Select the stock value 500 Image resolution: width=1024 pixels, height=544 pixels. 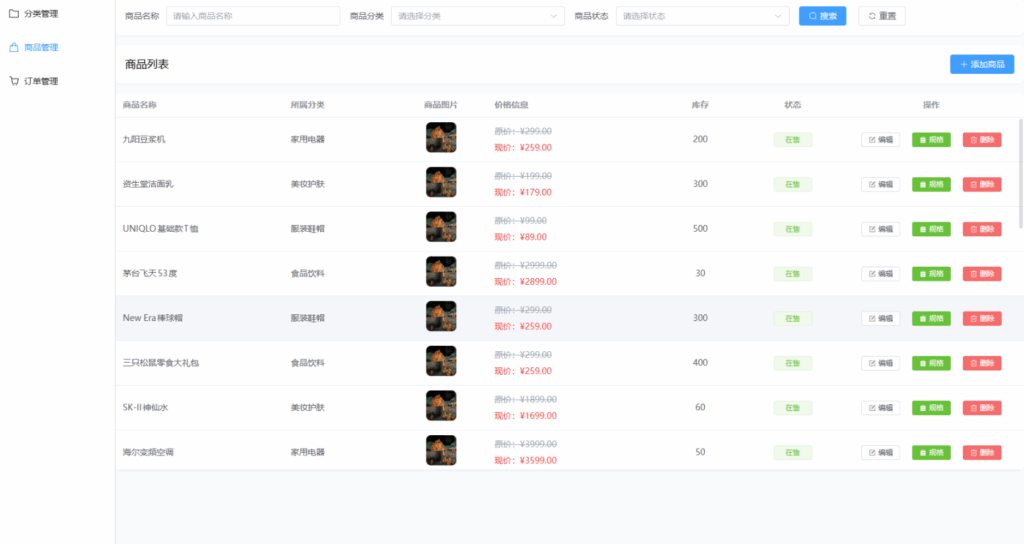pos(700,229)
